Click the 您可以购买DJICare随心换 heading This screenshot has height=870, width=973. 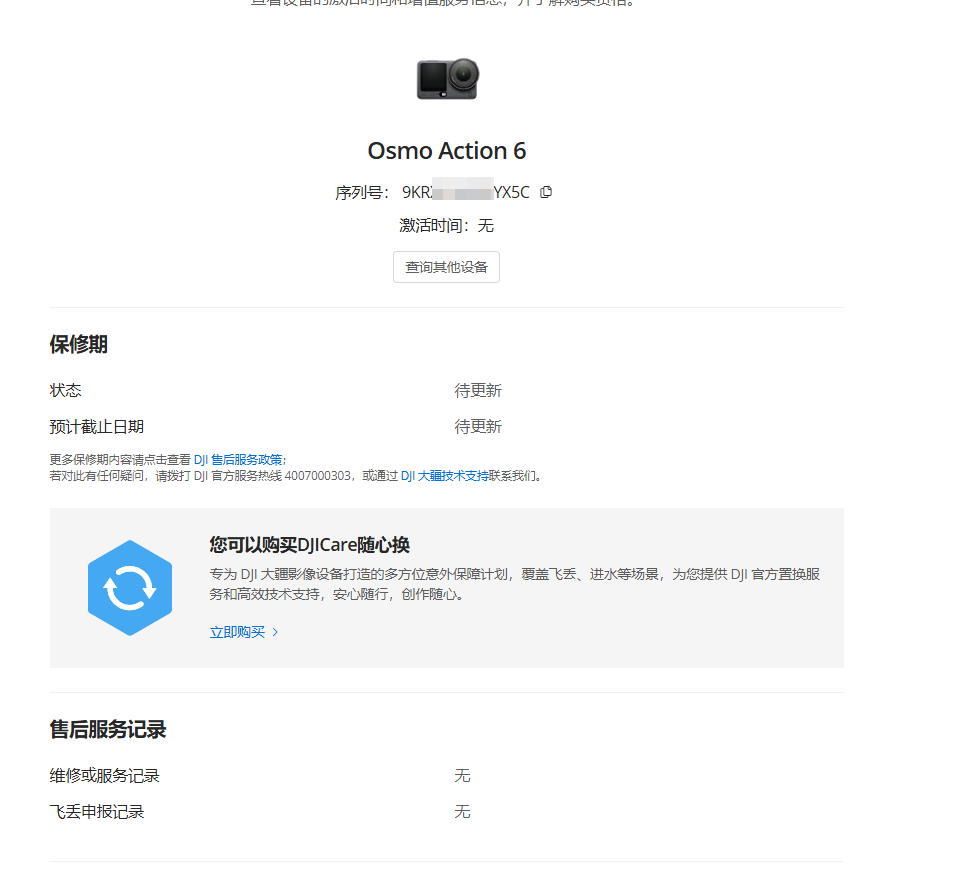(310, 545)
